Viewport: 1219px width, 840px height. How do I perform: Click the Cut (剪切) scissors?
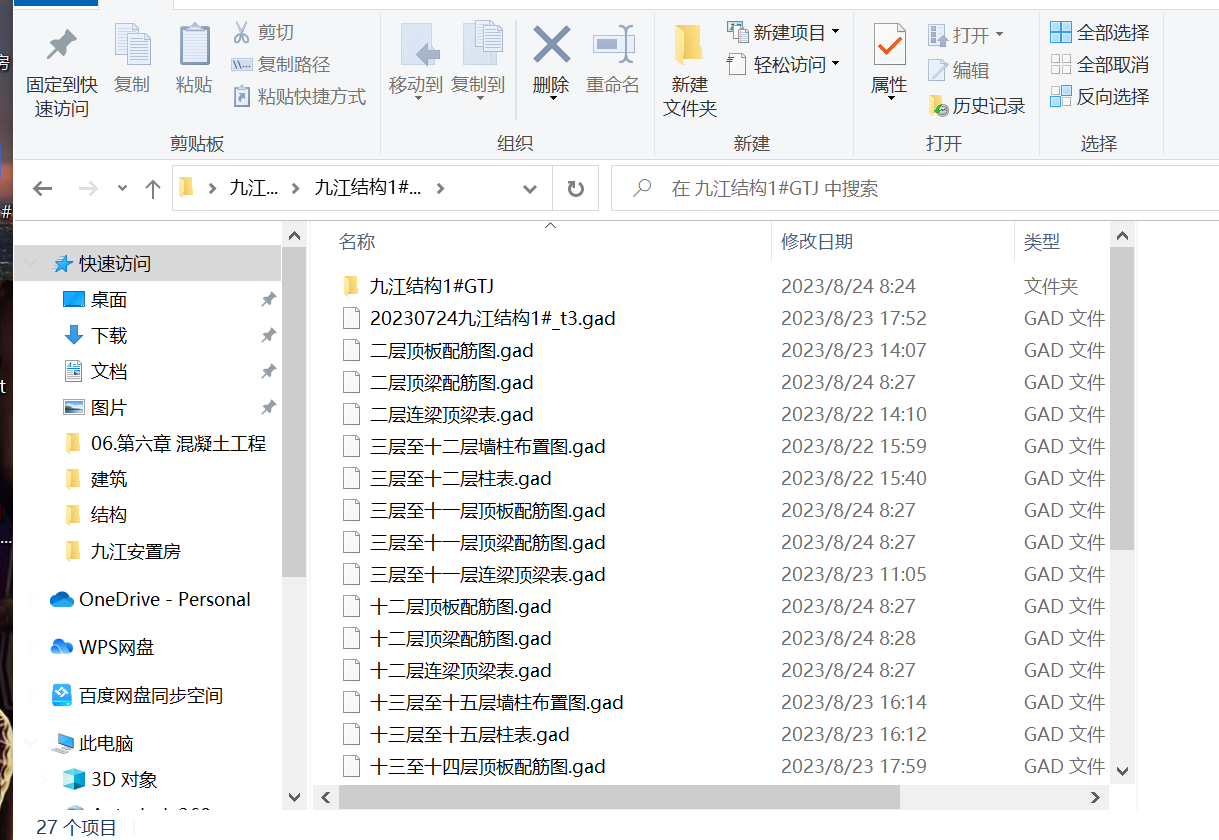point(242,33)
